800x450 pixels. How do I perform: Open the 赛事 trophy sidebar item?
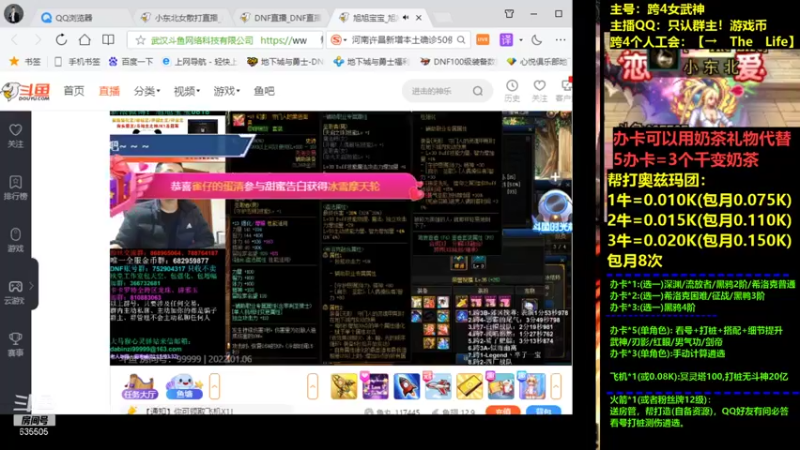tap(16, 345)
